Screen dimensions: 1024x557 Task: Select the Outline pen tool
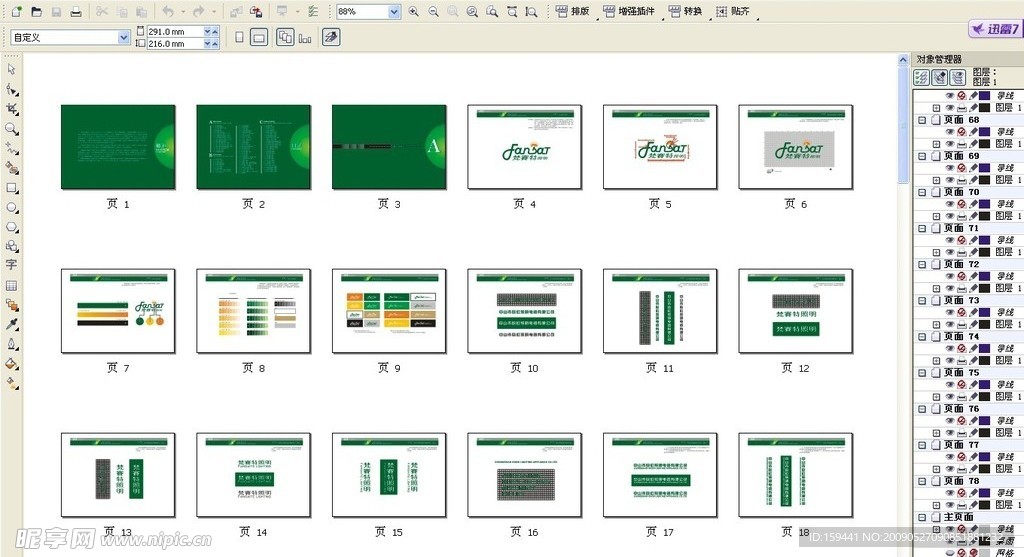pyautogui.click(x=12, y=344)
